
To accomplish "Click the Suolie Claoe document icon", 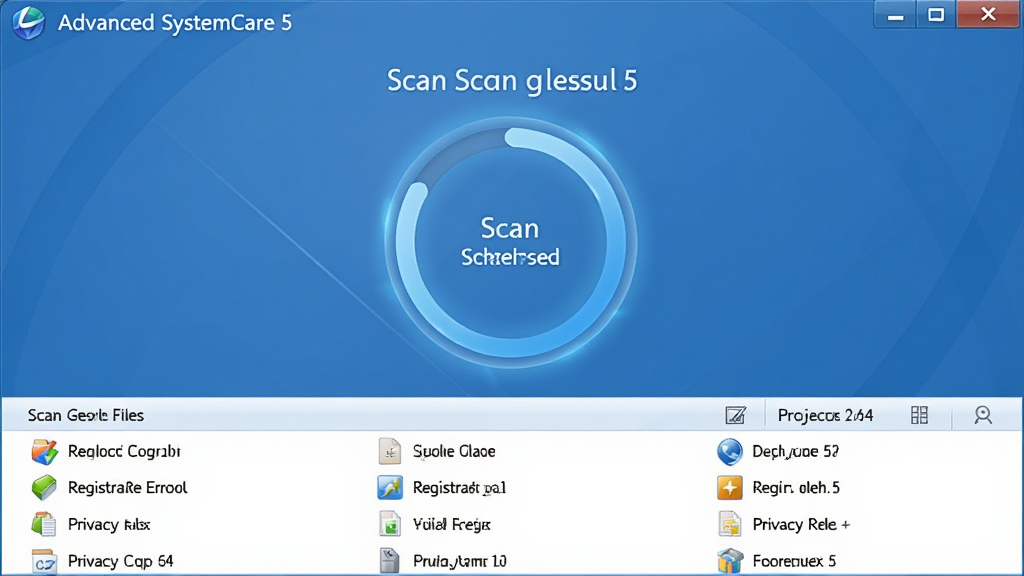I will pos(390,451).
